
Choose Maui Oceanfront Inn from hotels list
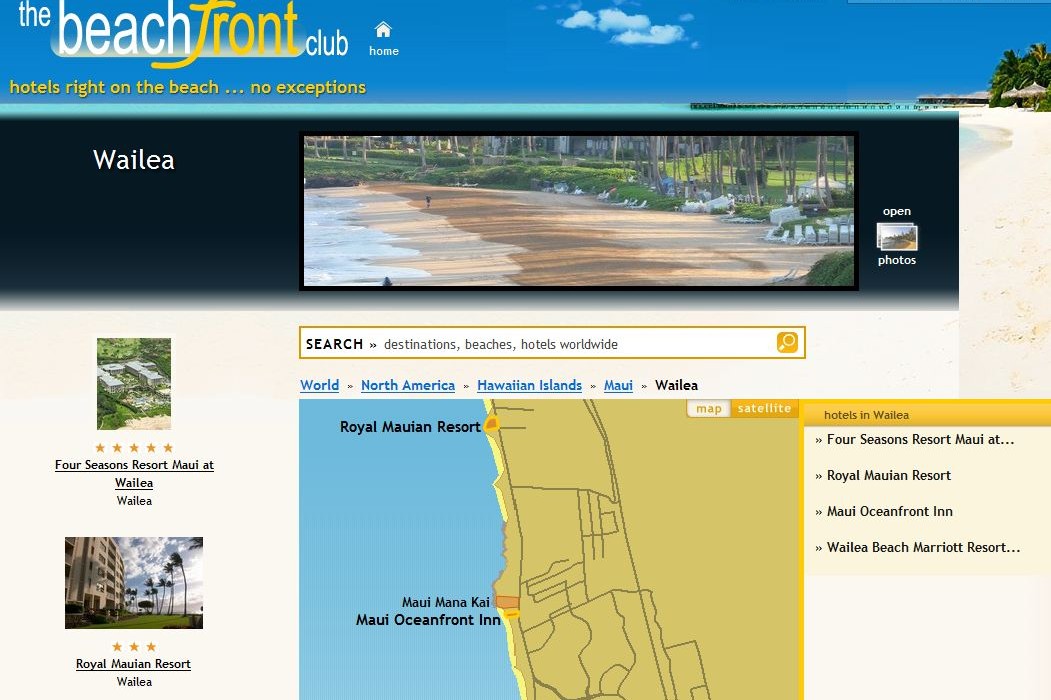pyautogui.click(x=889, y=511)
